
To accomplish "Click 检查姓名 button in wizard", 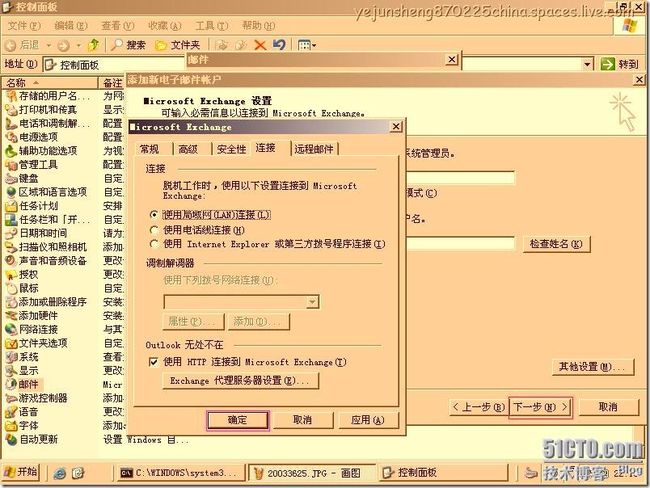I will 556,244.
